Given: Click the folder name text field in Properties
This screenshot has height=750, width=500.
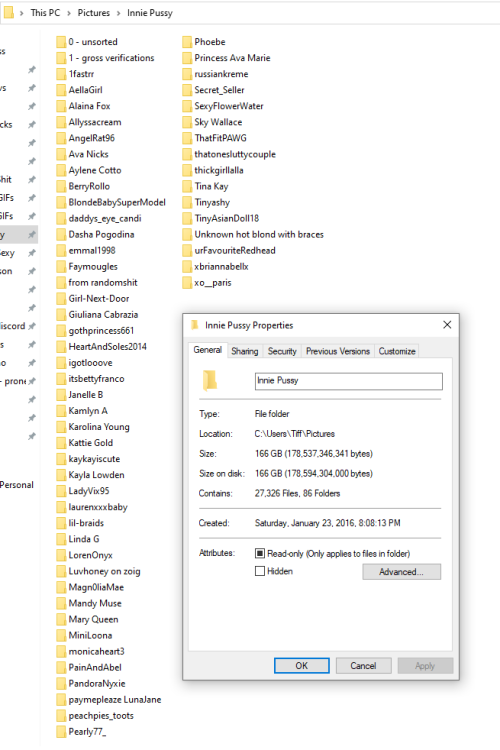Looking at the screenshot, I should (348, 381).
